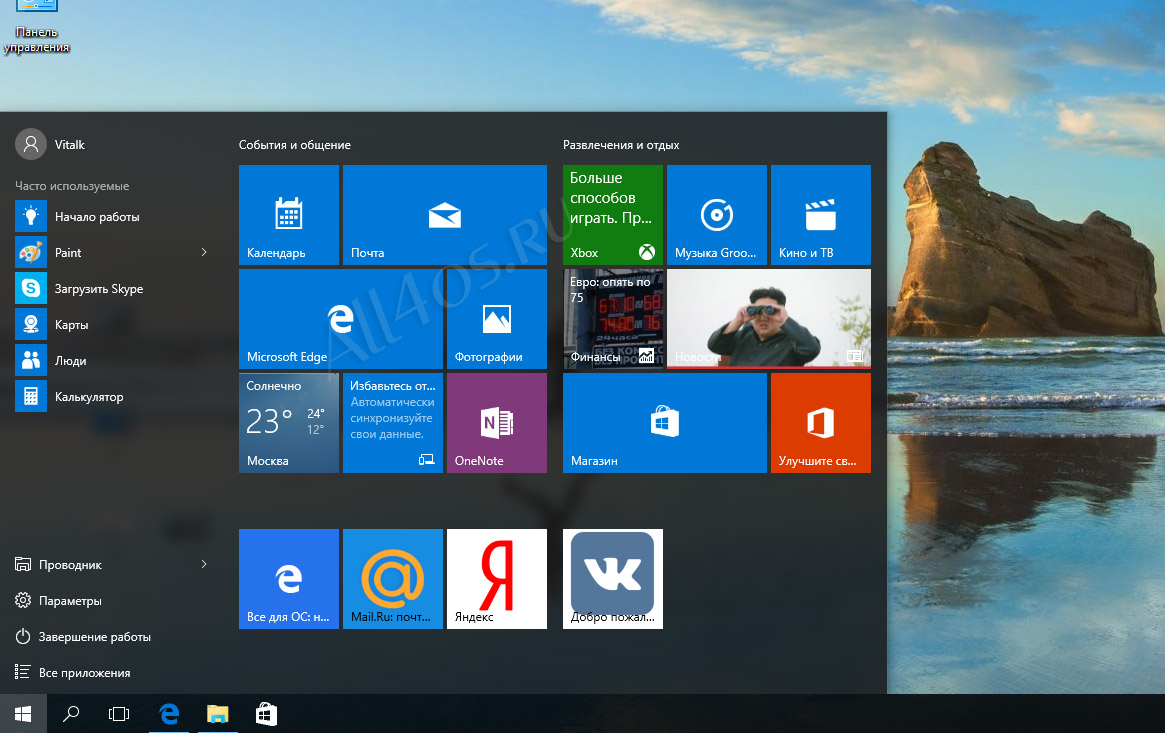Viewport: 1165px width, 733px height.
Task: Open the Все для ОС tile
Action: [x=288, y=579]
